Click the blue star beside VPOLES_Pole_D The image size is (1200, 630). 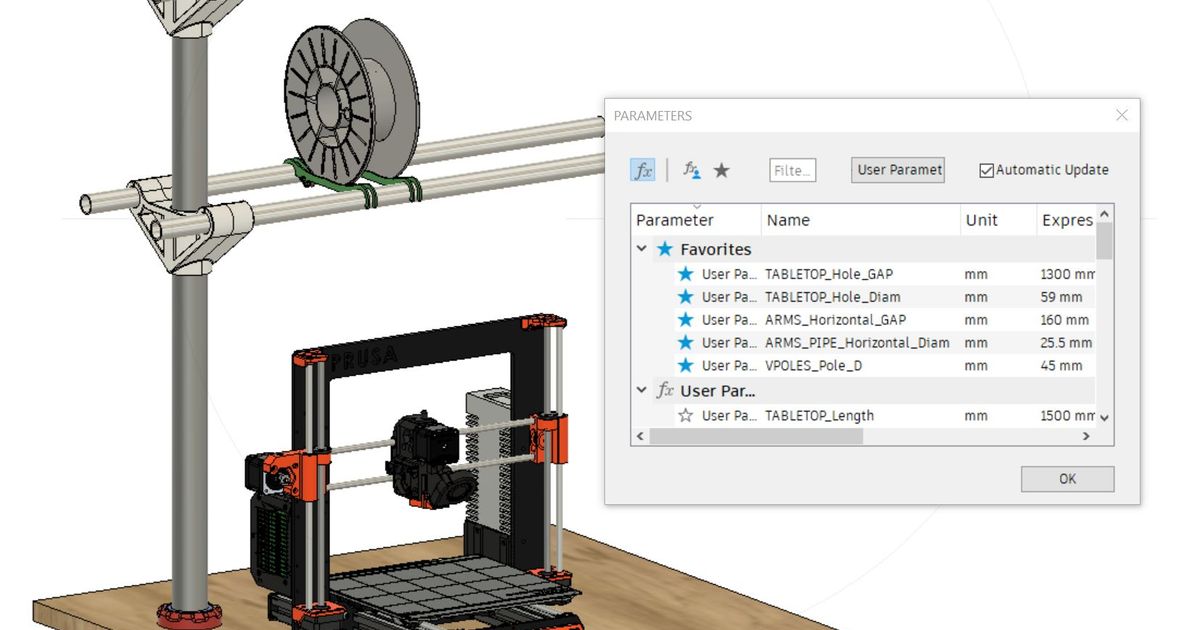click(x=685, y=365)
